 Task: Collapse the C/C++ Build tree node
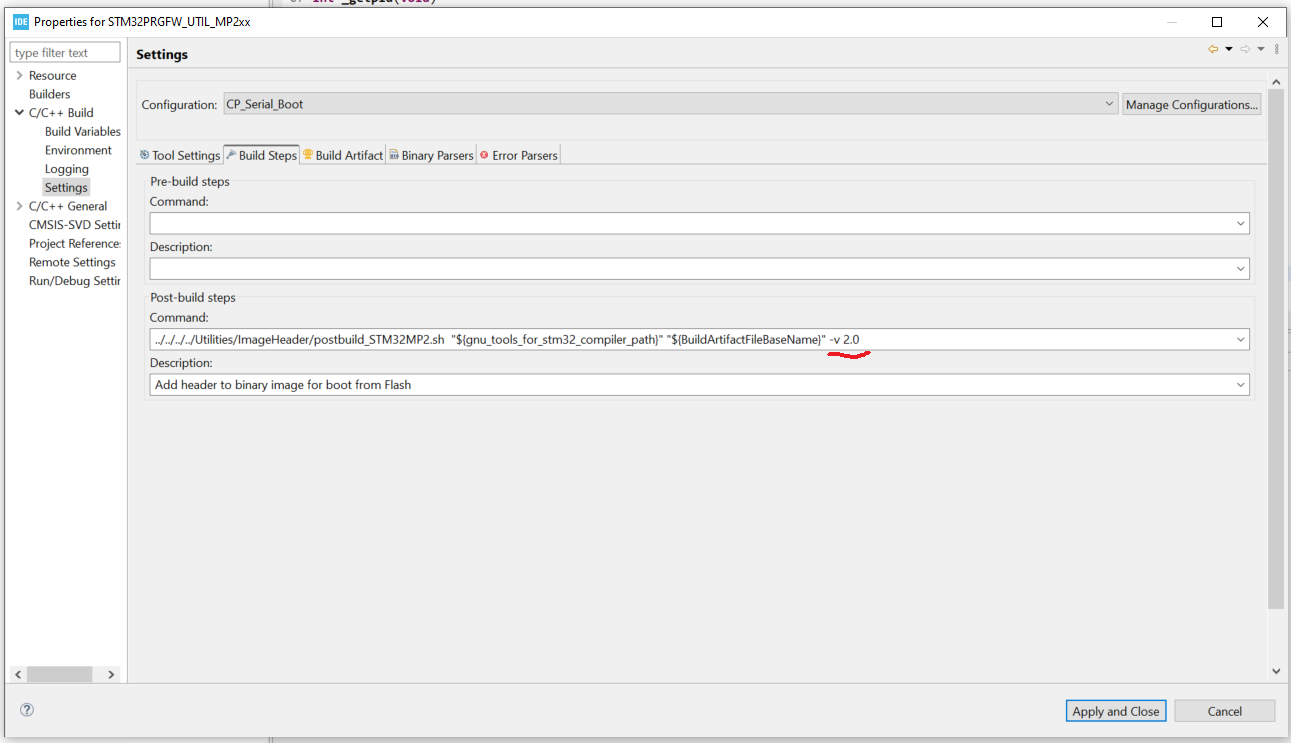coord(19,113)
